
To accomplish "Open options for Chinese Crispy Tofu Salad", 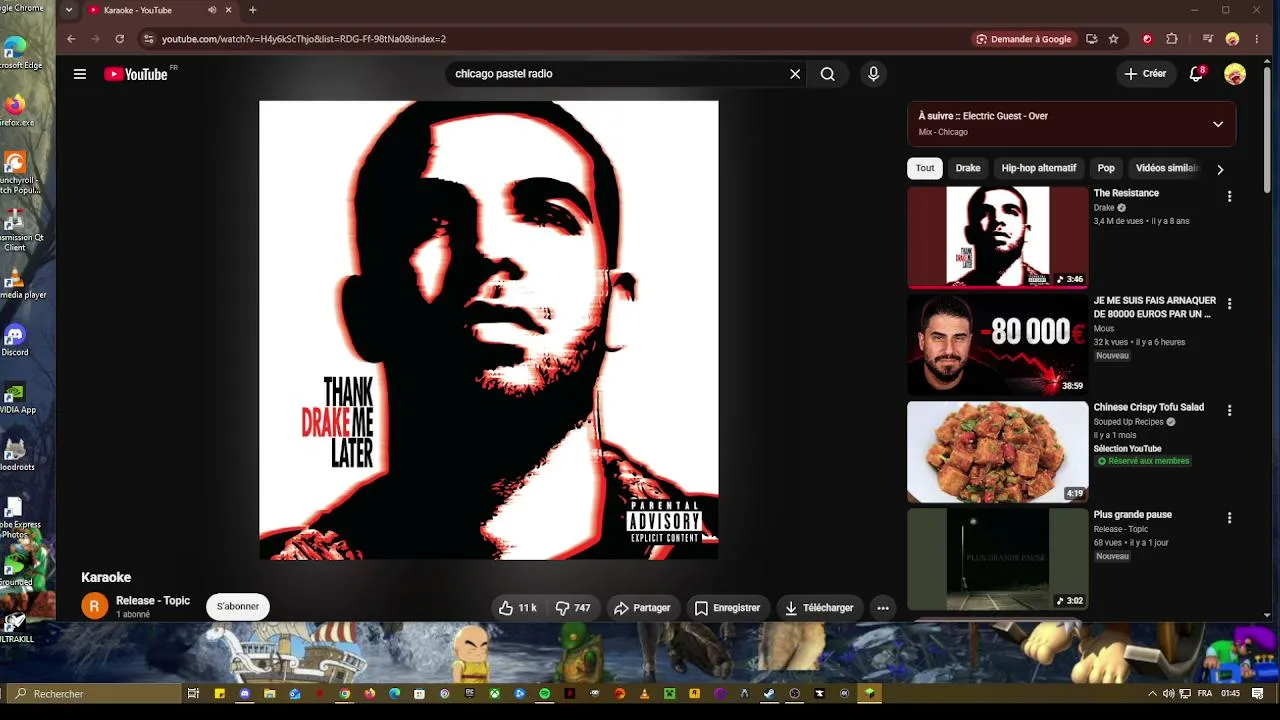I will [1229, 411].
